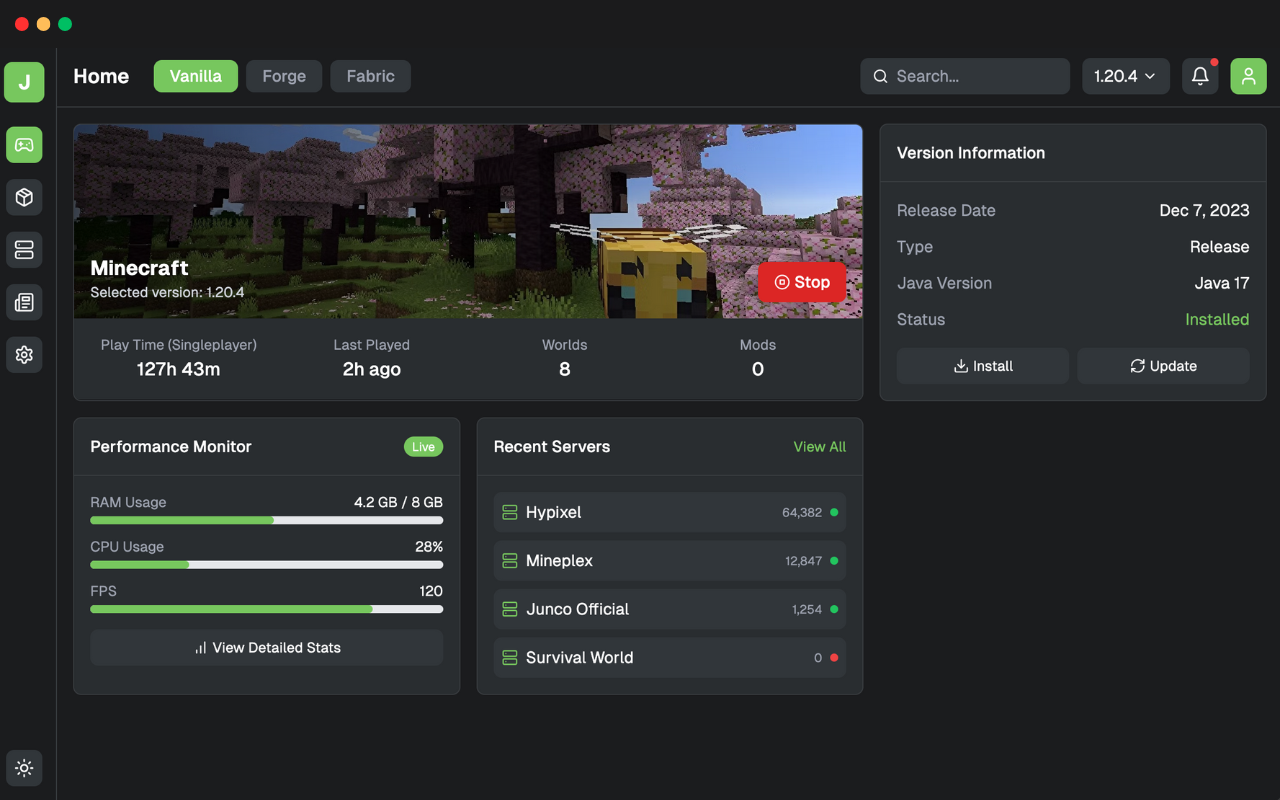Select the Mineplex server row
Screen dimensions: 1280x800
click(670, 561)
